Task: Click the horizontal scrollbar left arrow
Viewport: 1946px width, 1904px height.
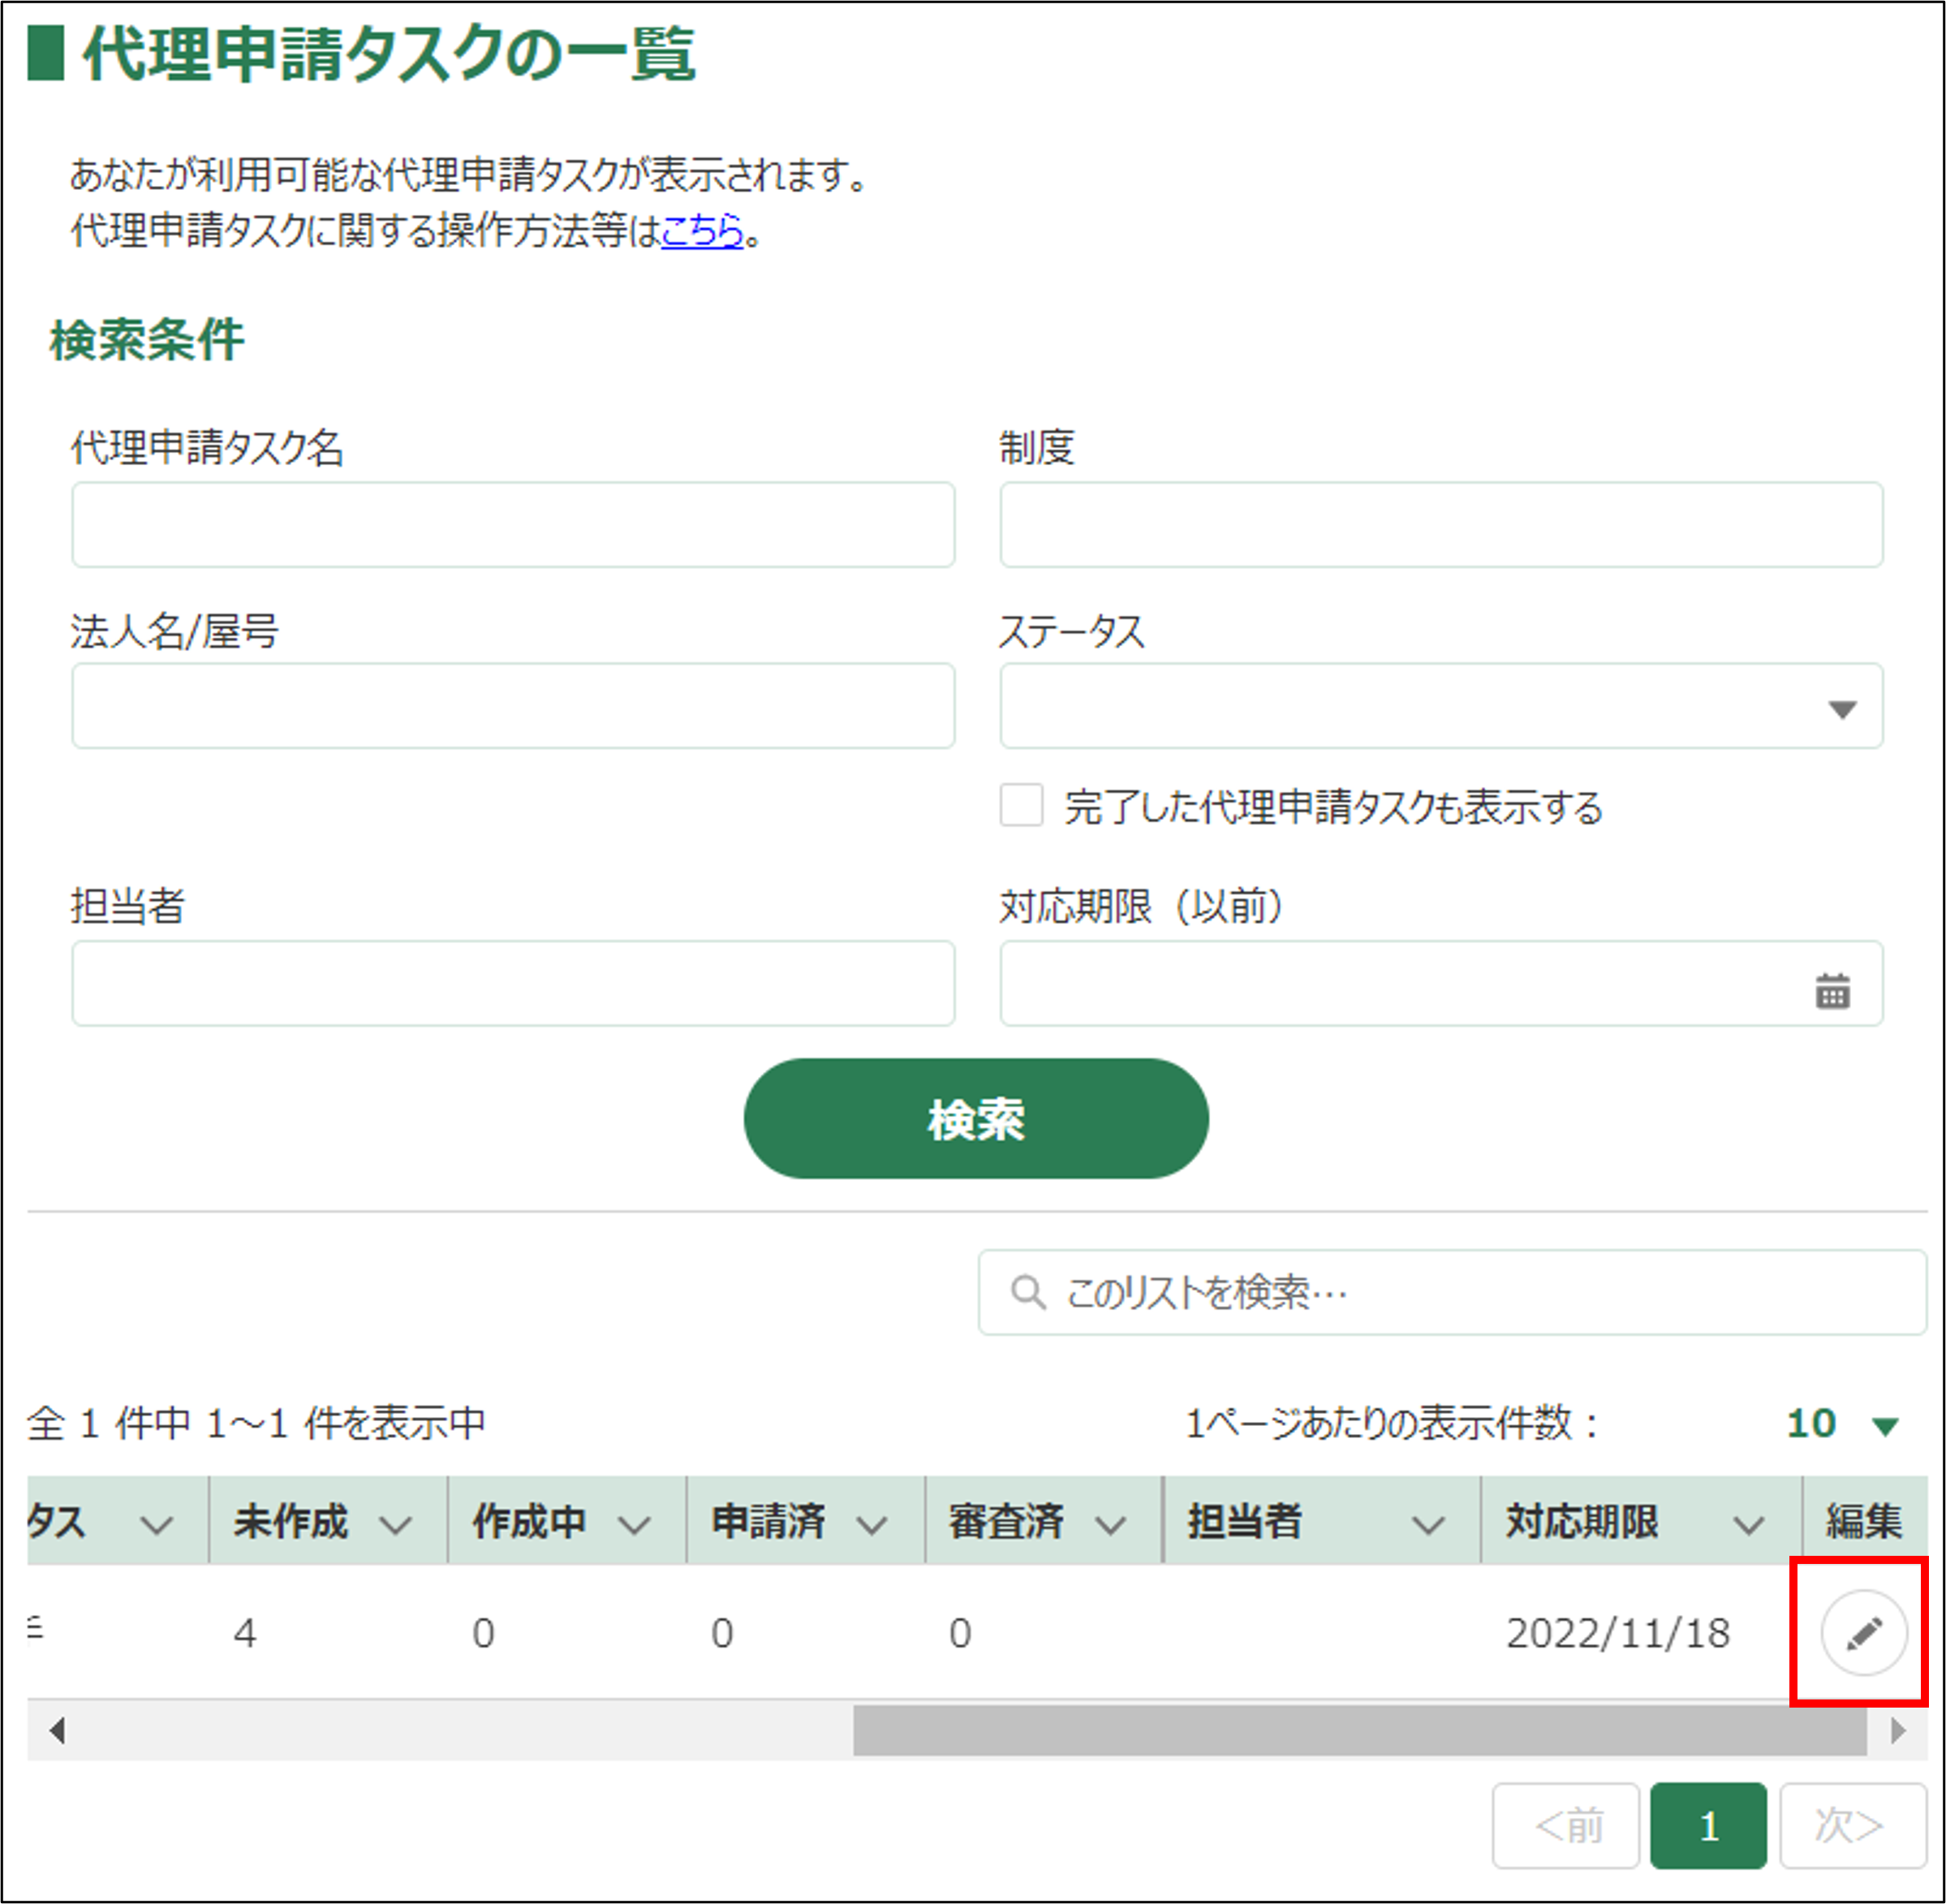Action: [x=57, y=1730]
